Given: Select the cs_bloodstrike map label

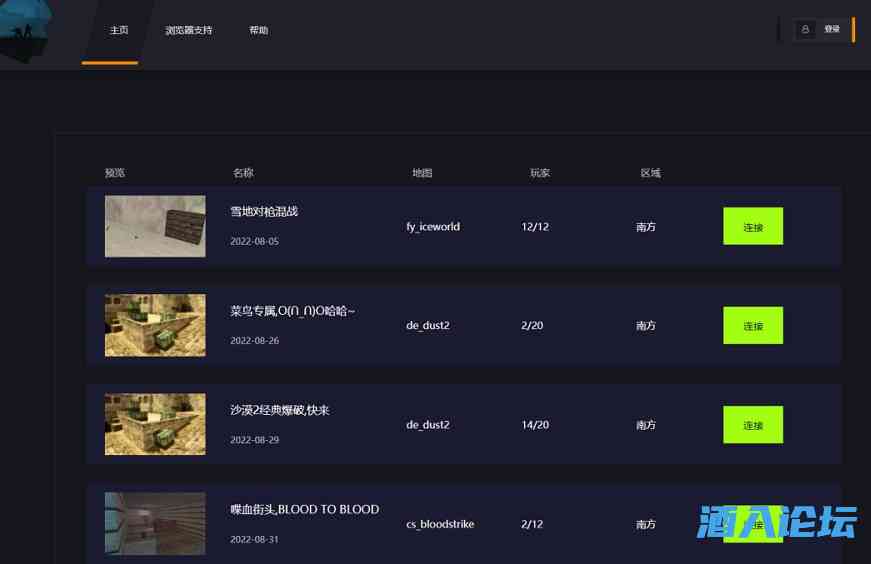Looking at the screenshot, I should pyautogui.click(x=440, y=524).
